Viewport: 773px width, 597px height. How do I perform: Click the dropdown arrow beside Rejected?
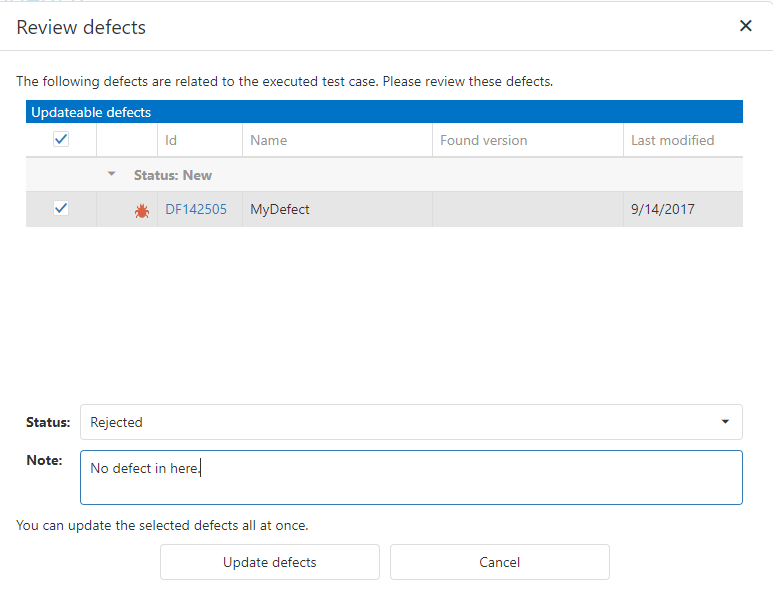tap(725, 422)
